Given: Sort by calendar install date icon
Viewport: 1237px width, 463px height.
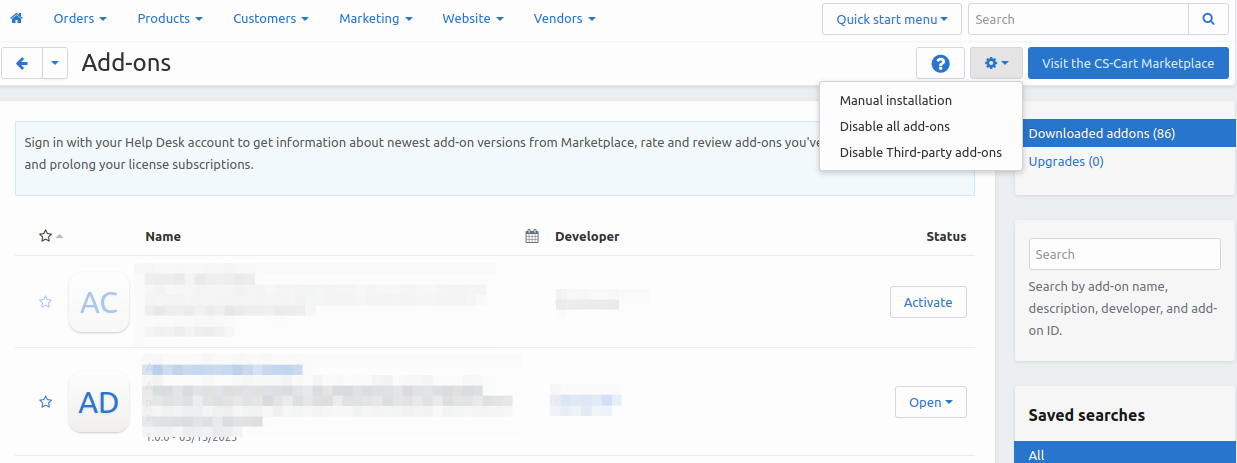Looking at the screenshot, I should tap(532, 236).
